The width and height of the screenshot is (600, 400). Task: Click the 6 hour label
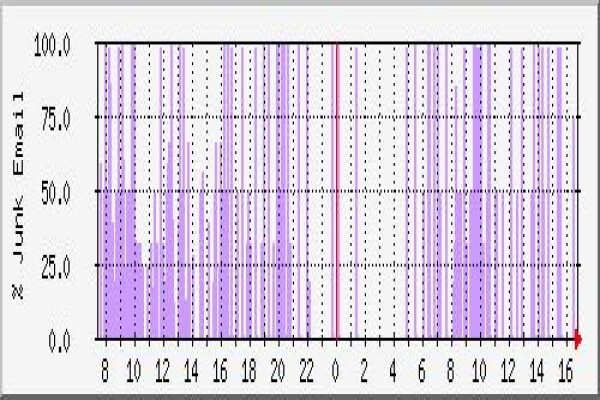[x=422, y=371]
